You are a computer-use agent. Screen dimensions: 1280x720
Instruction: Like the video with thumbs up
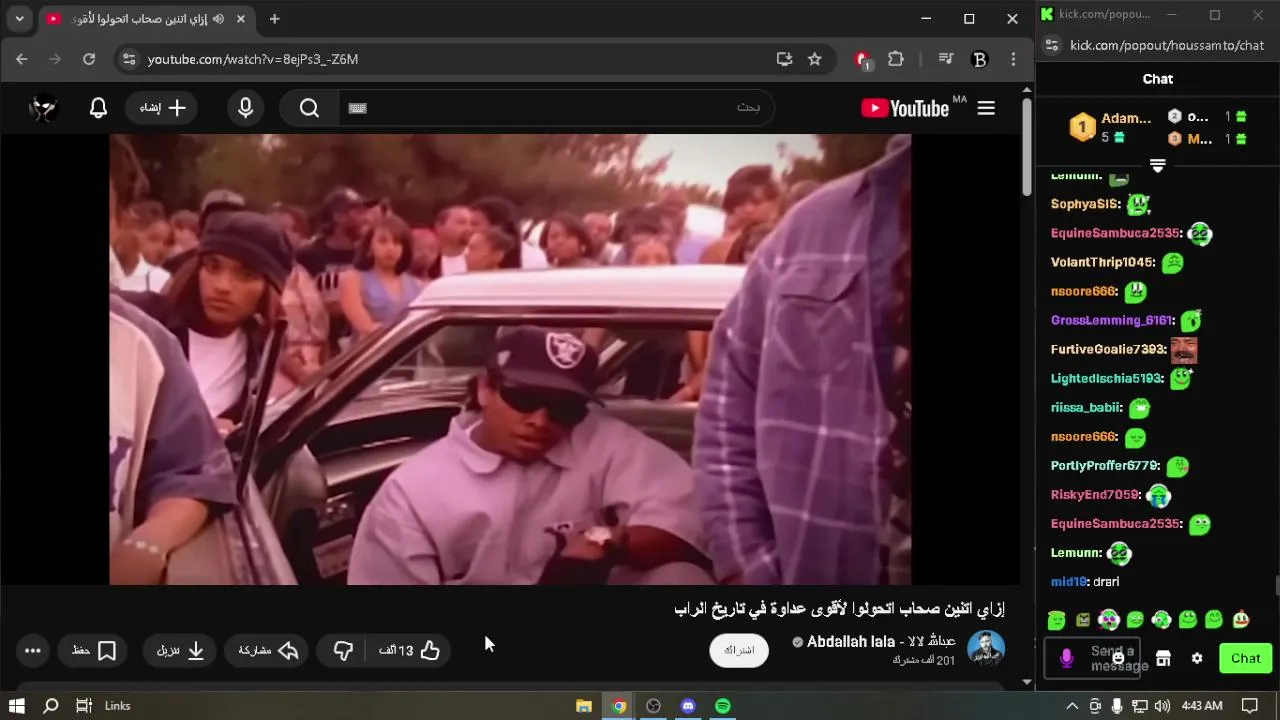(410, 651)
